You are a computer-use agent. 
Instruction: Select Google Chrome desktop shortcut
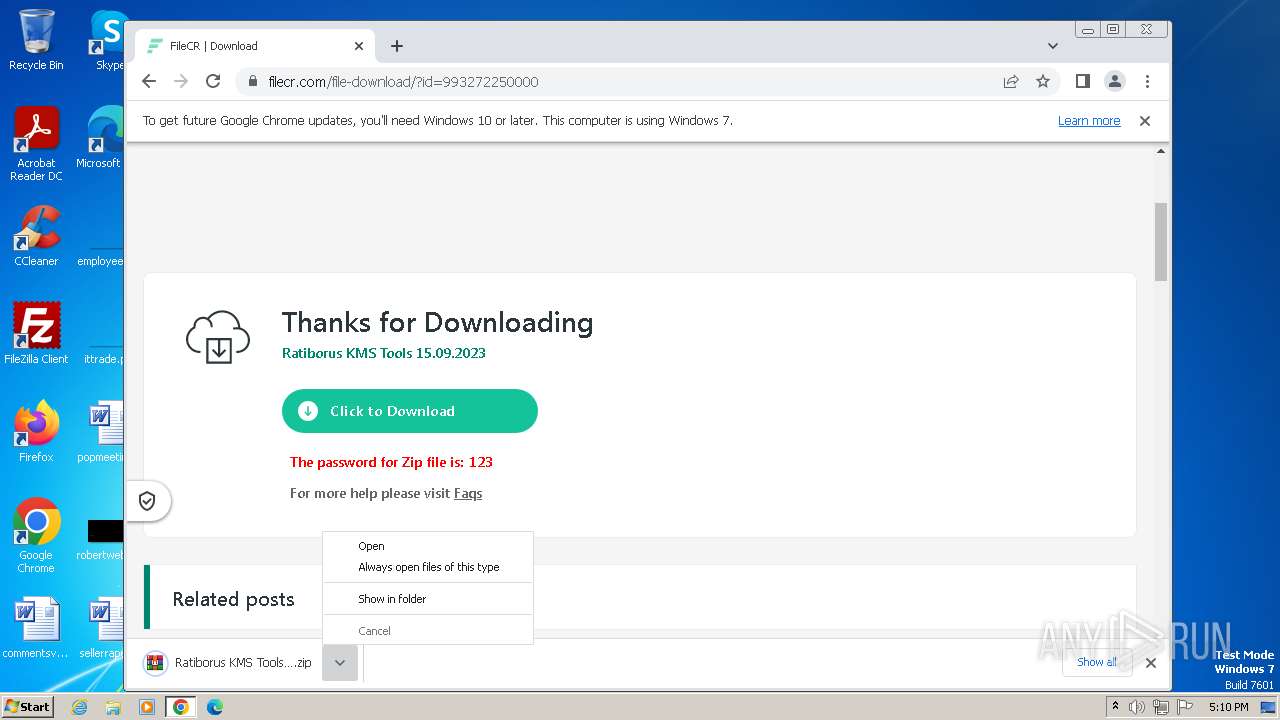(x=36, y=535)
